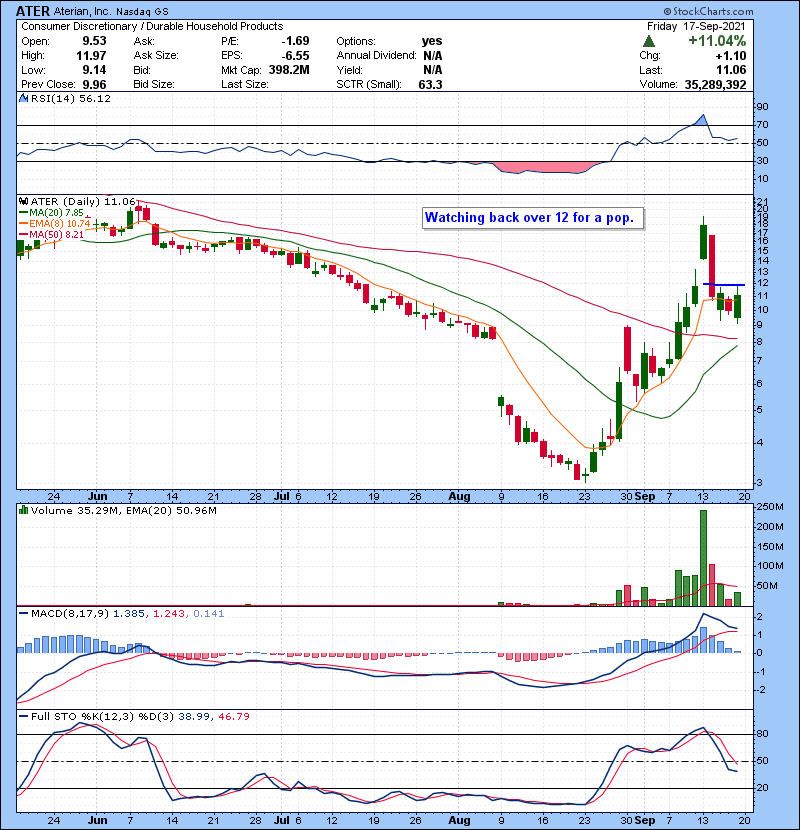Click the Yield N/A value
800x830 pixels.
[x=433, y=70]
